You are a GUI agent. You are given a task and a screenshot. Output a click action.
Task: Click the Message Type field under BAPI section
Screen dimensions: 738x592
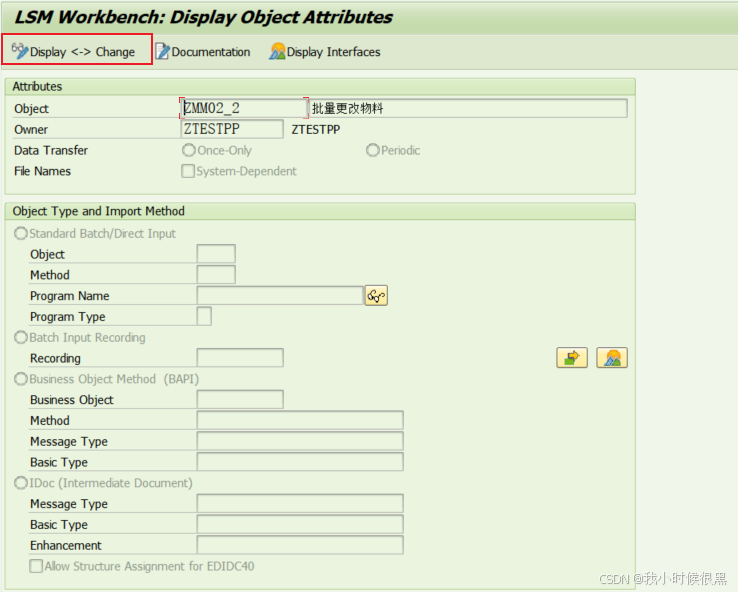pyautogui.click(x=300, y=441)
